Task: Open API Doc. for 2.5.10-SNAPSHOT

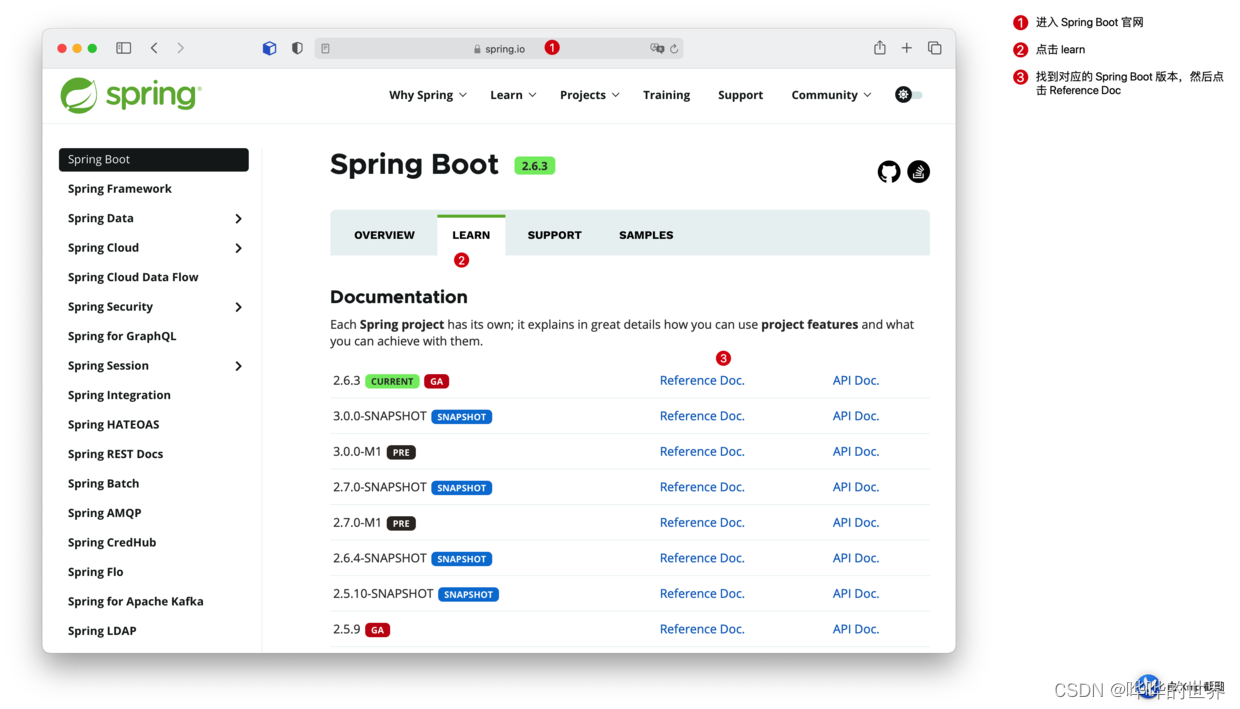Action: 856,593
